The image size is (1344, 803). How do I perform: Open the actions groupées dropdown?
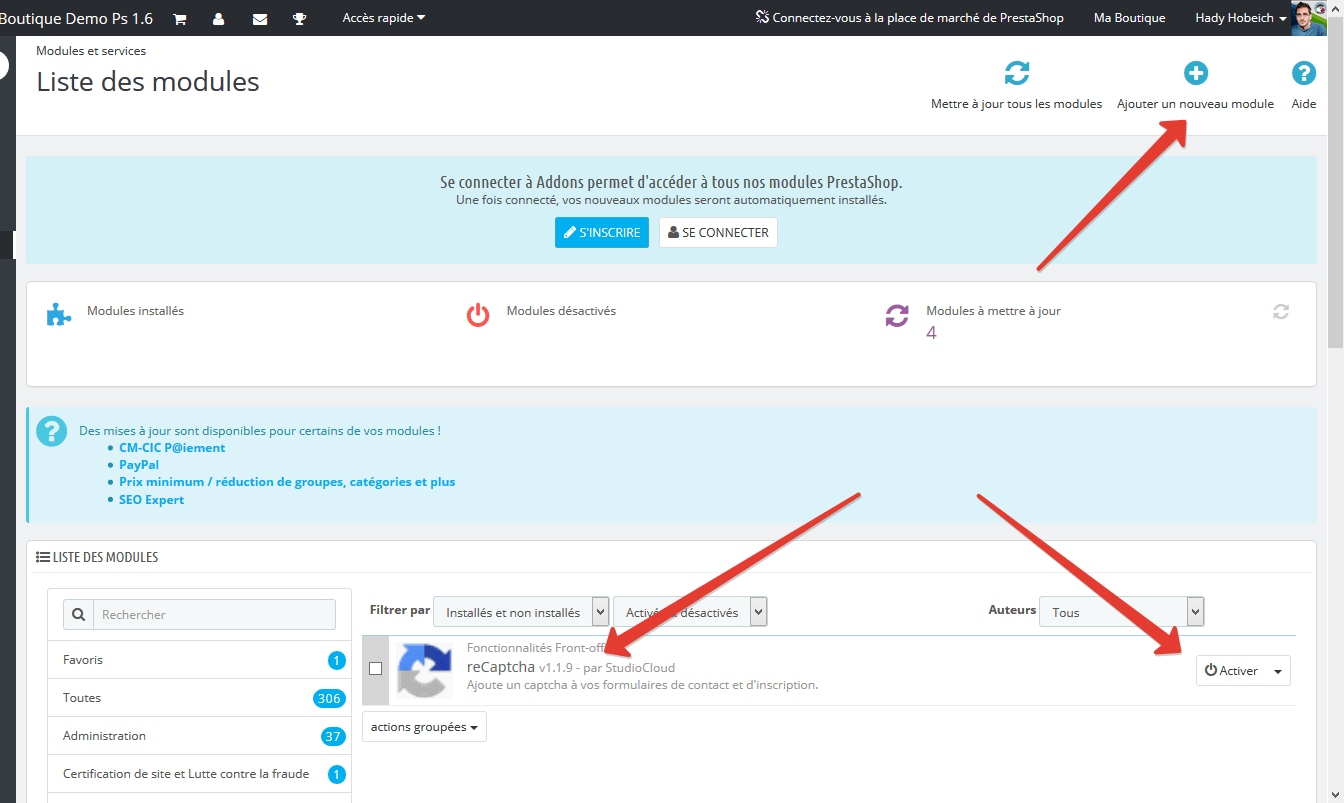click(x=424, y=727)
